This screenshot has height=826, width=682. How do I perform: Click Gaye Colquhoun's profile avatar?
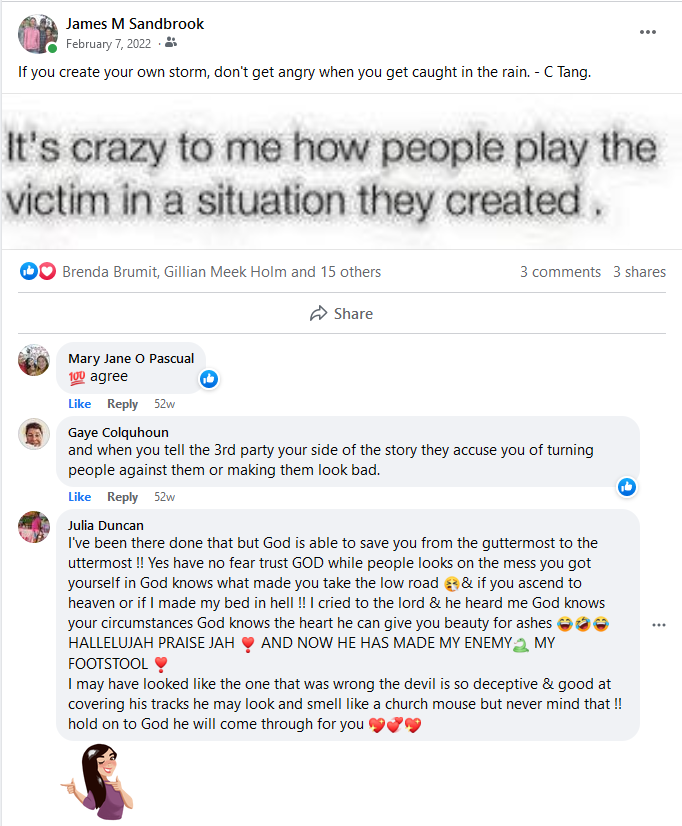click(x=34, y=434)
